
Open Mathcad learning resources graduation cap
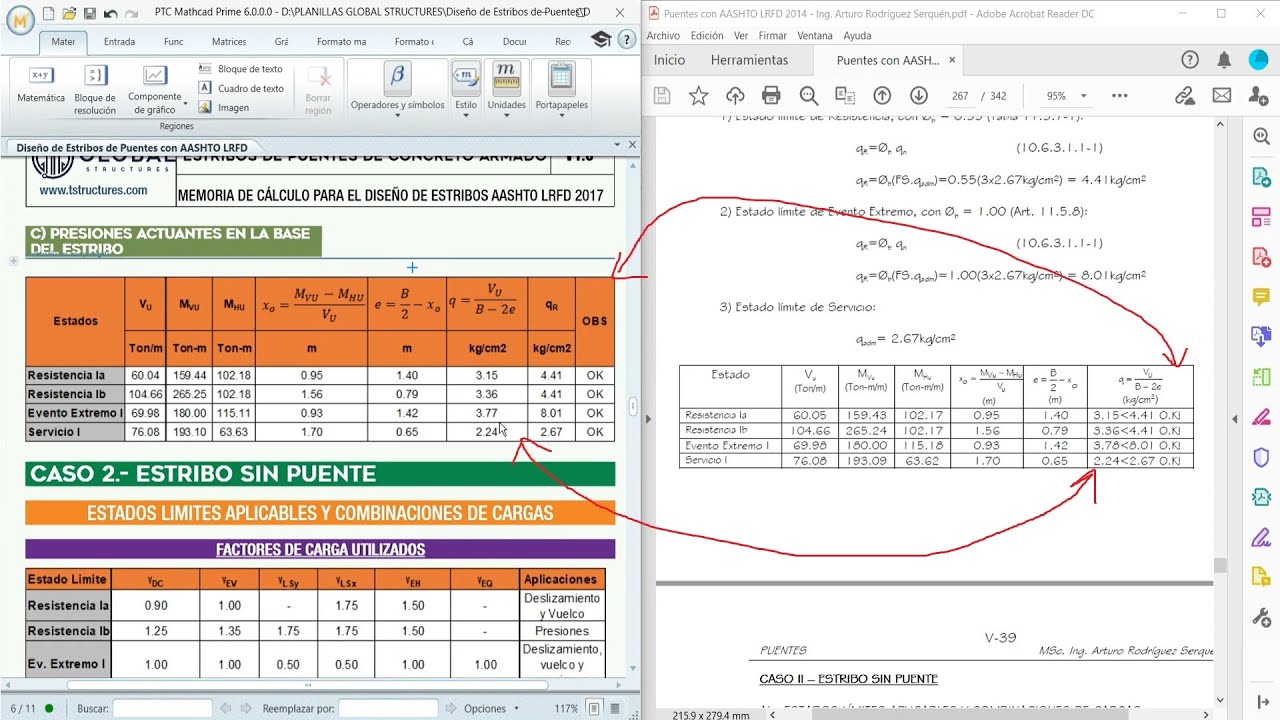(x=600, y=40)
